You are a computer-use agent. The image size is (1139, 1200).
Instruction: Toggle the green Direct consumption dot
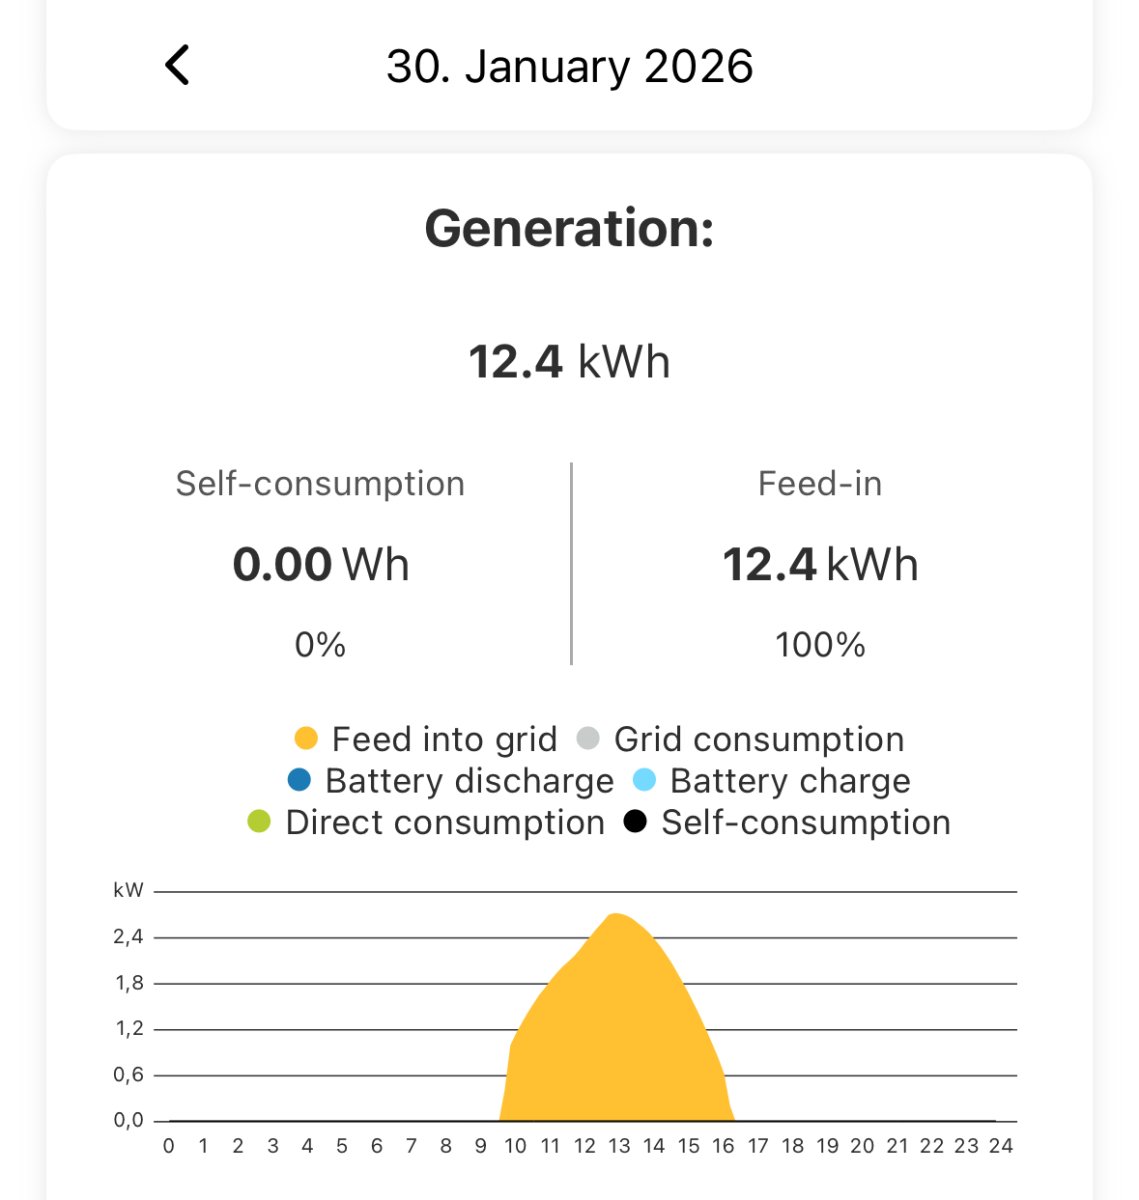259,822
